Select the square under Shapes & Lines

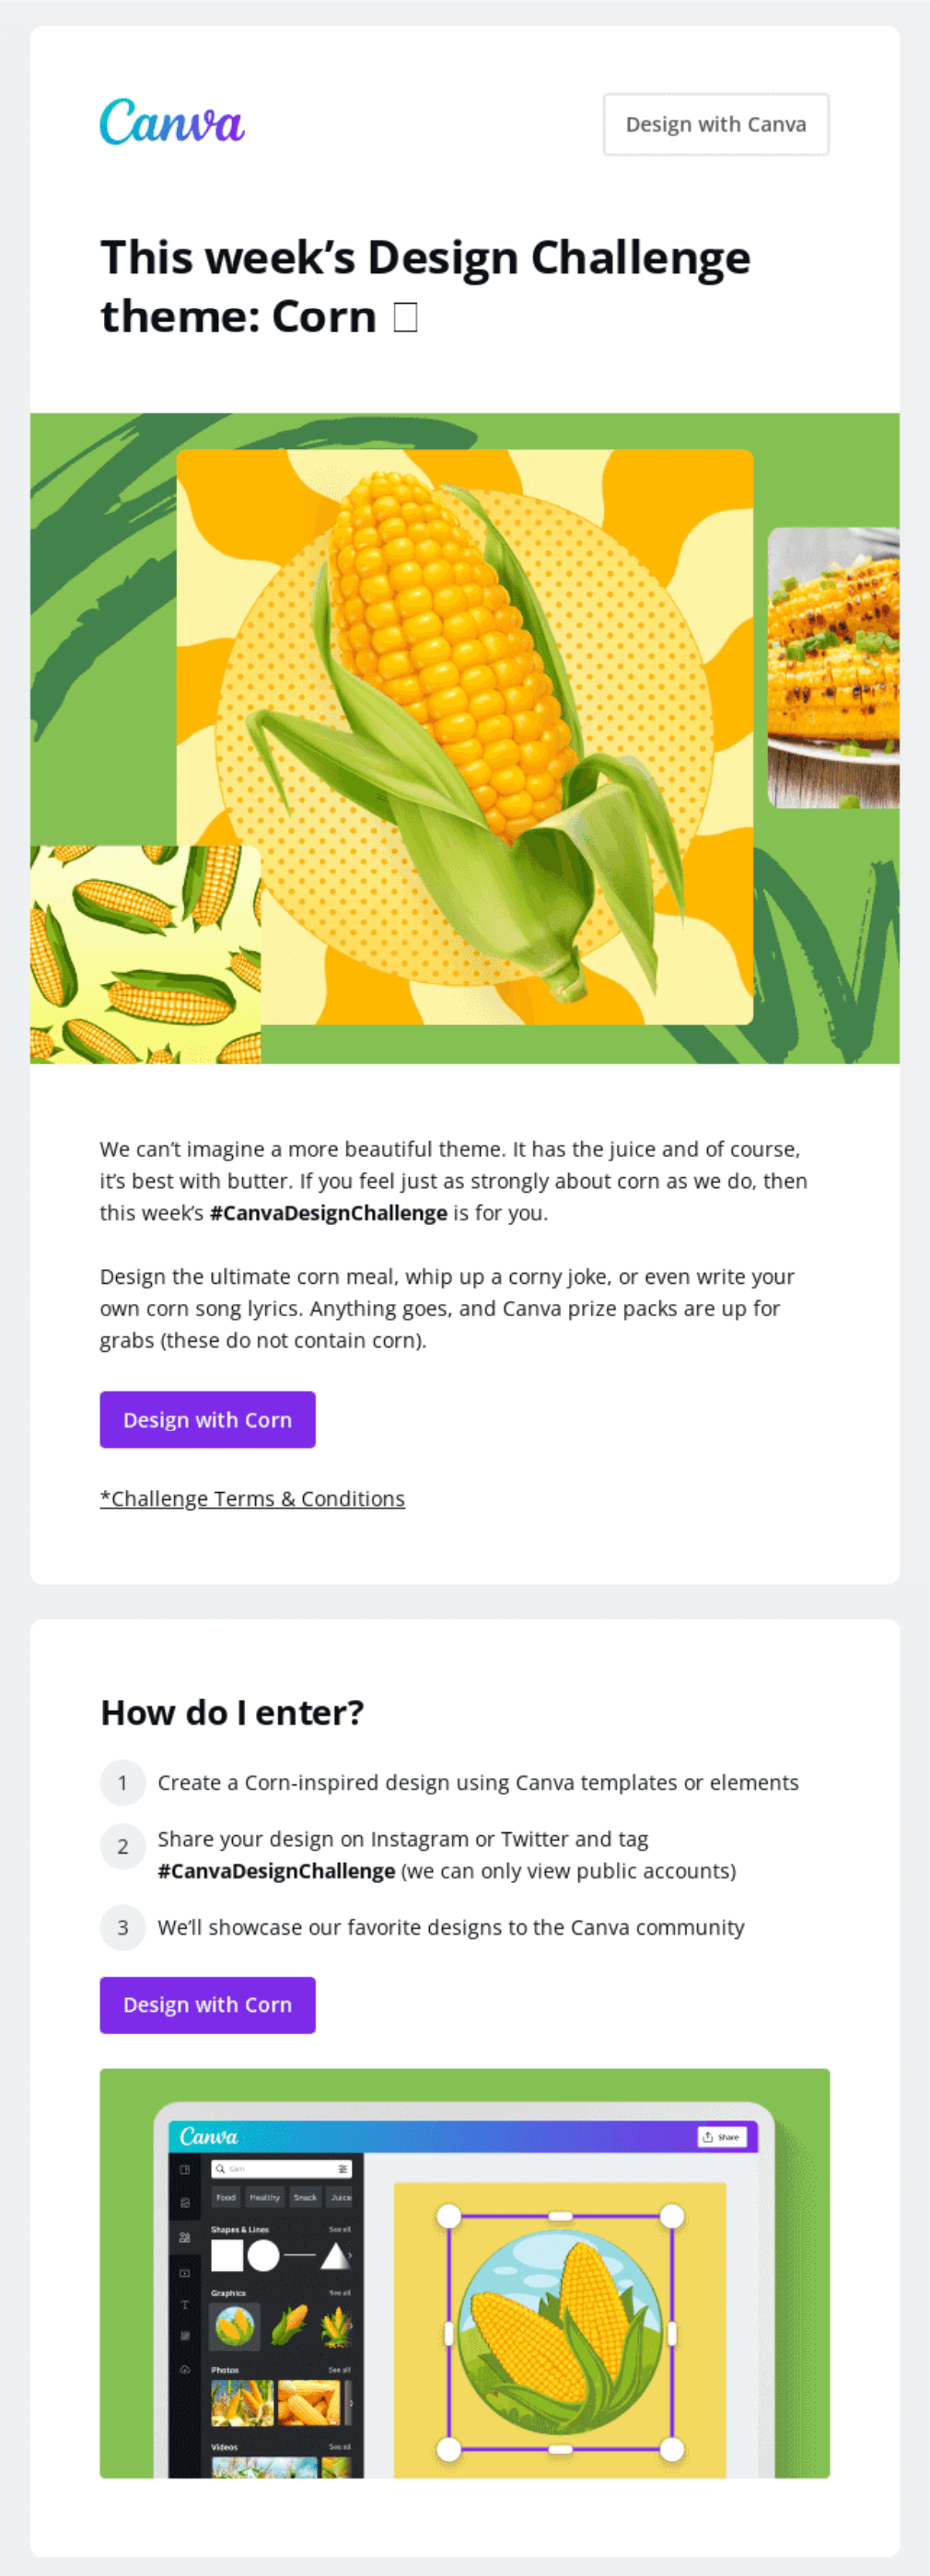pyautogui.click(x=228, y=2256)
